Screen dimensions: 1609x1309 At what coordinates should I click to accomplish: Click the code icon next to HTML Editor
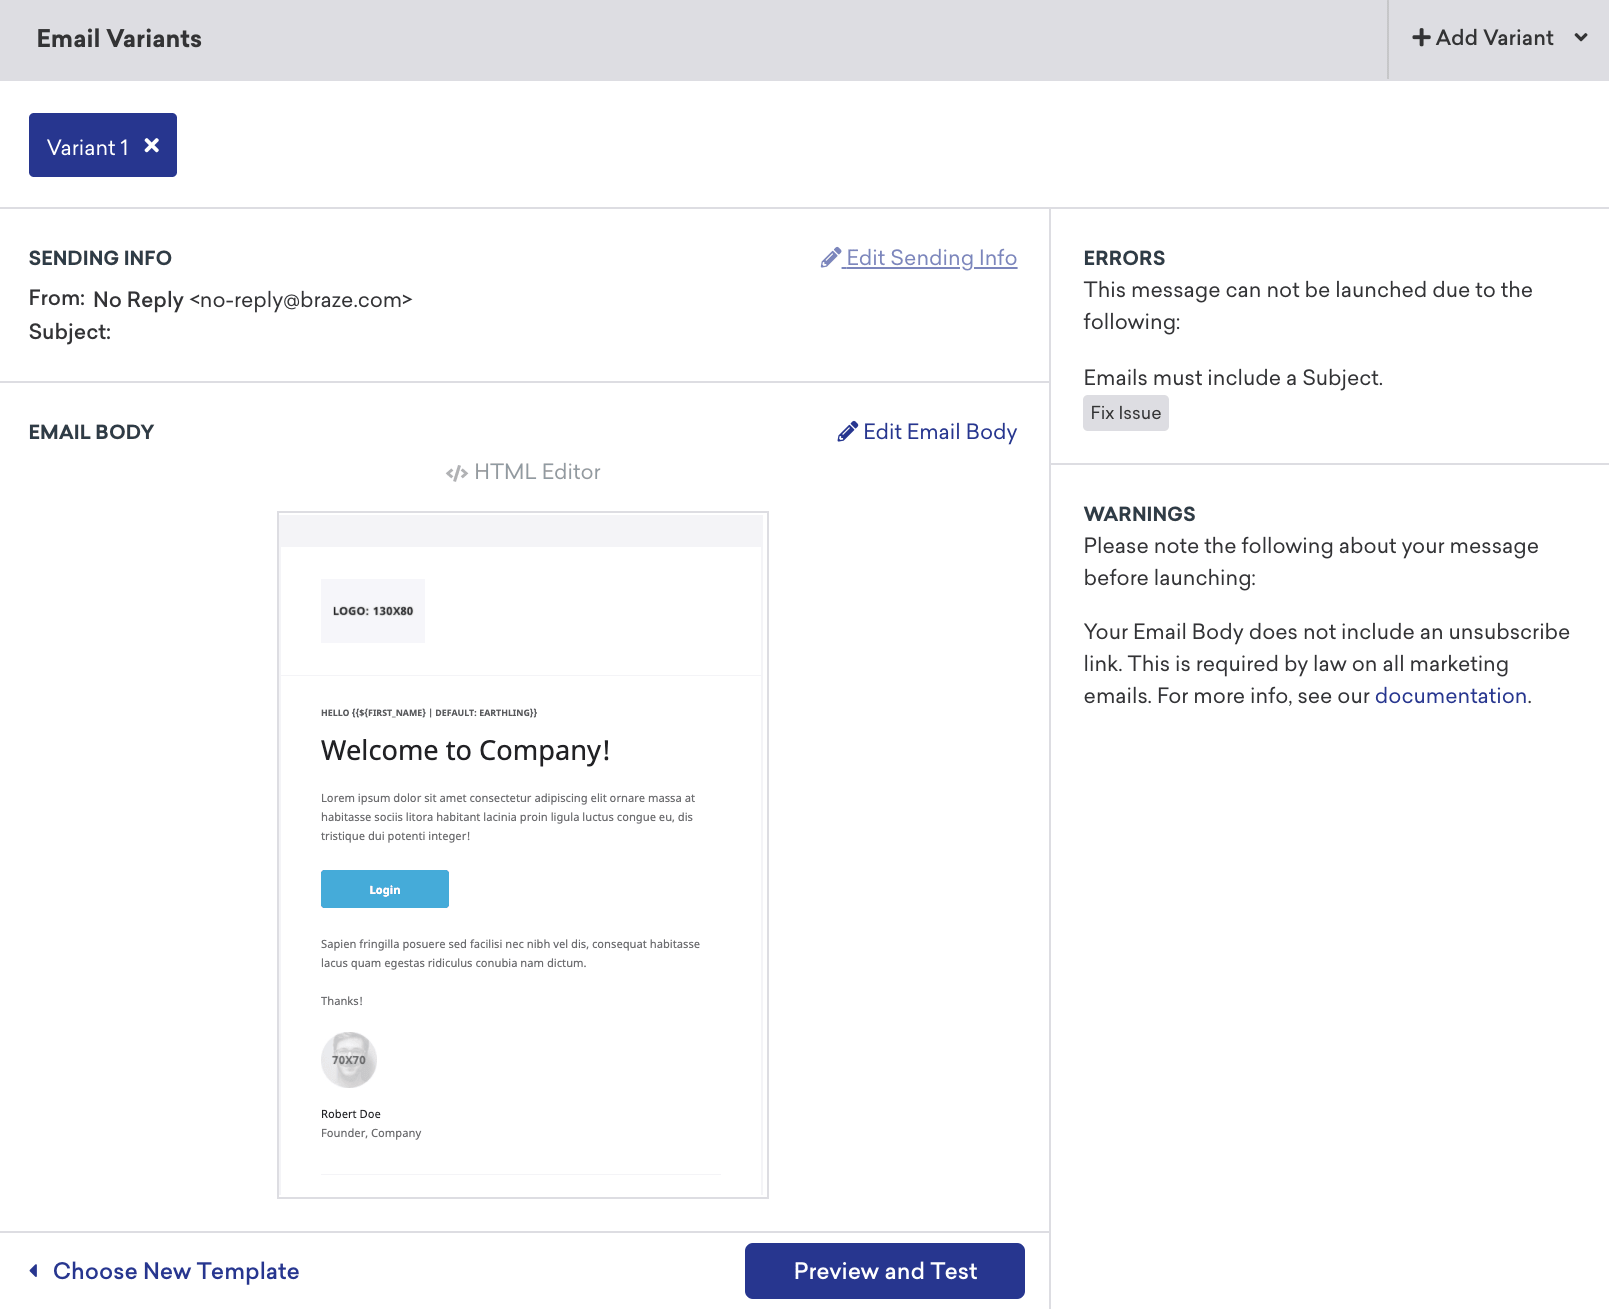click(x=458, y=471)
